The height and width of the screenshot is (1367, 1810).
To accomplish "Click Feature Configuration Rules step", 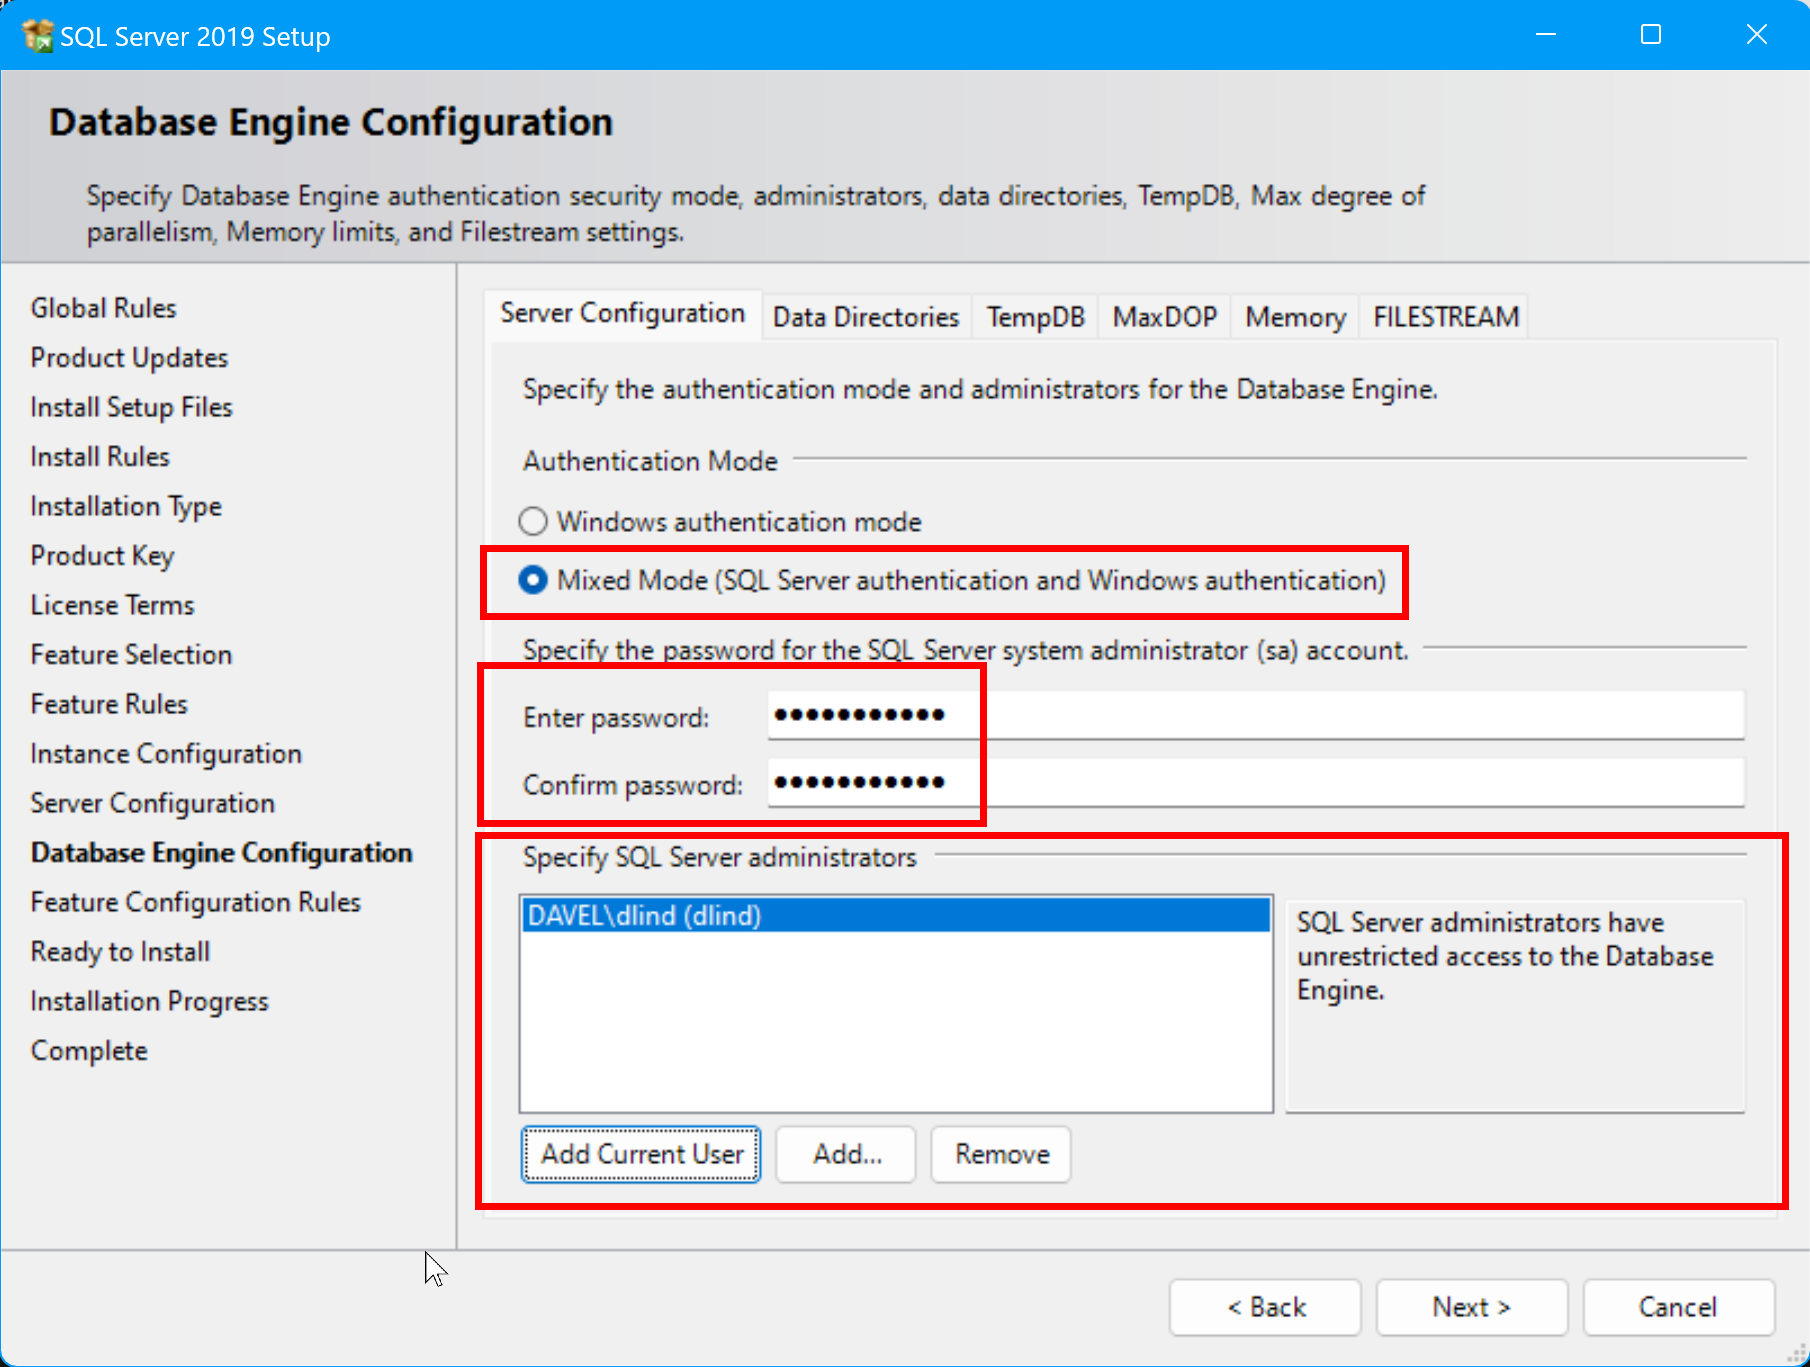I will (x=196, y=902).
